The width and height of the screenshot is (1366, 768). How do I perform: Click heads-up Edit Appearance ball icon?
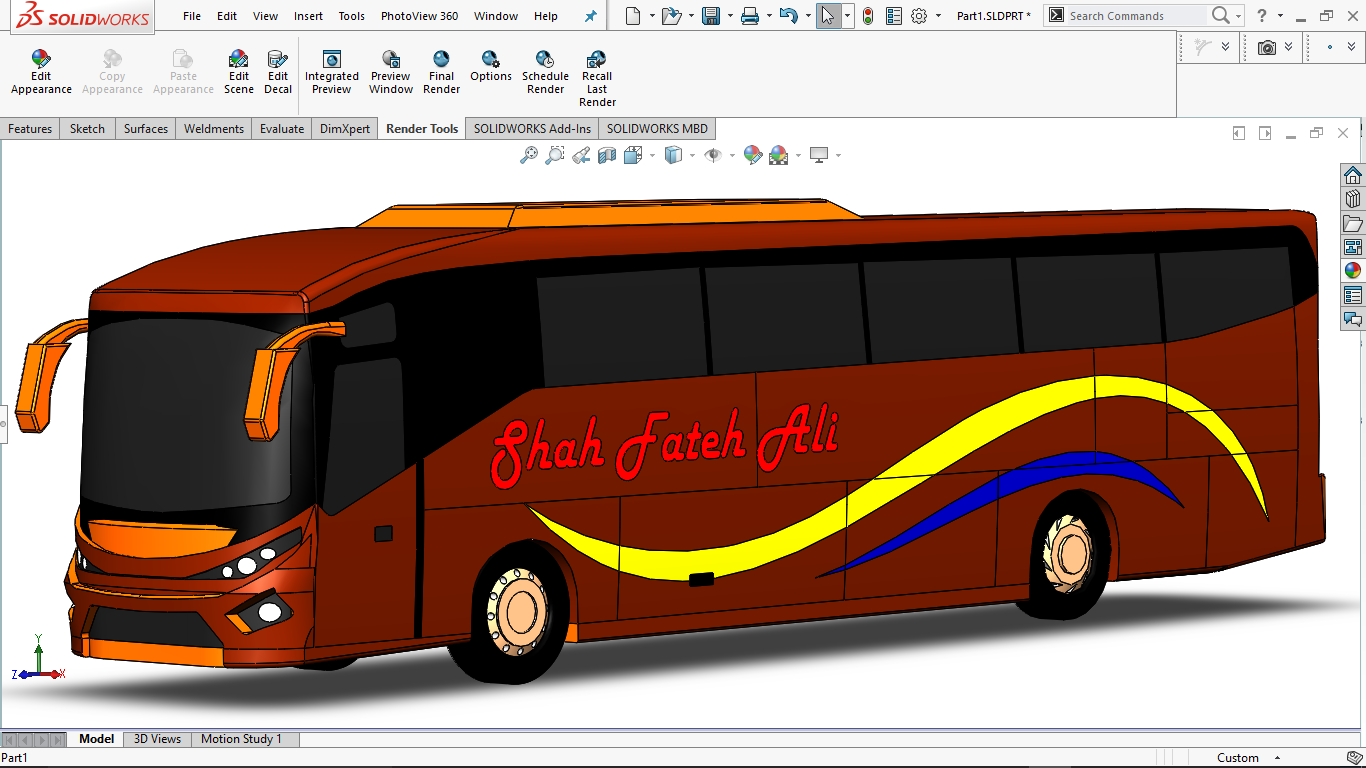click(753, 155)
